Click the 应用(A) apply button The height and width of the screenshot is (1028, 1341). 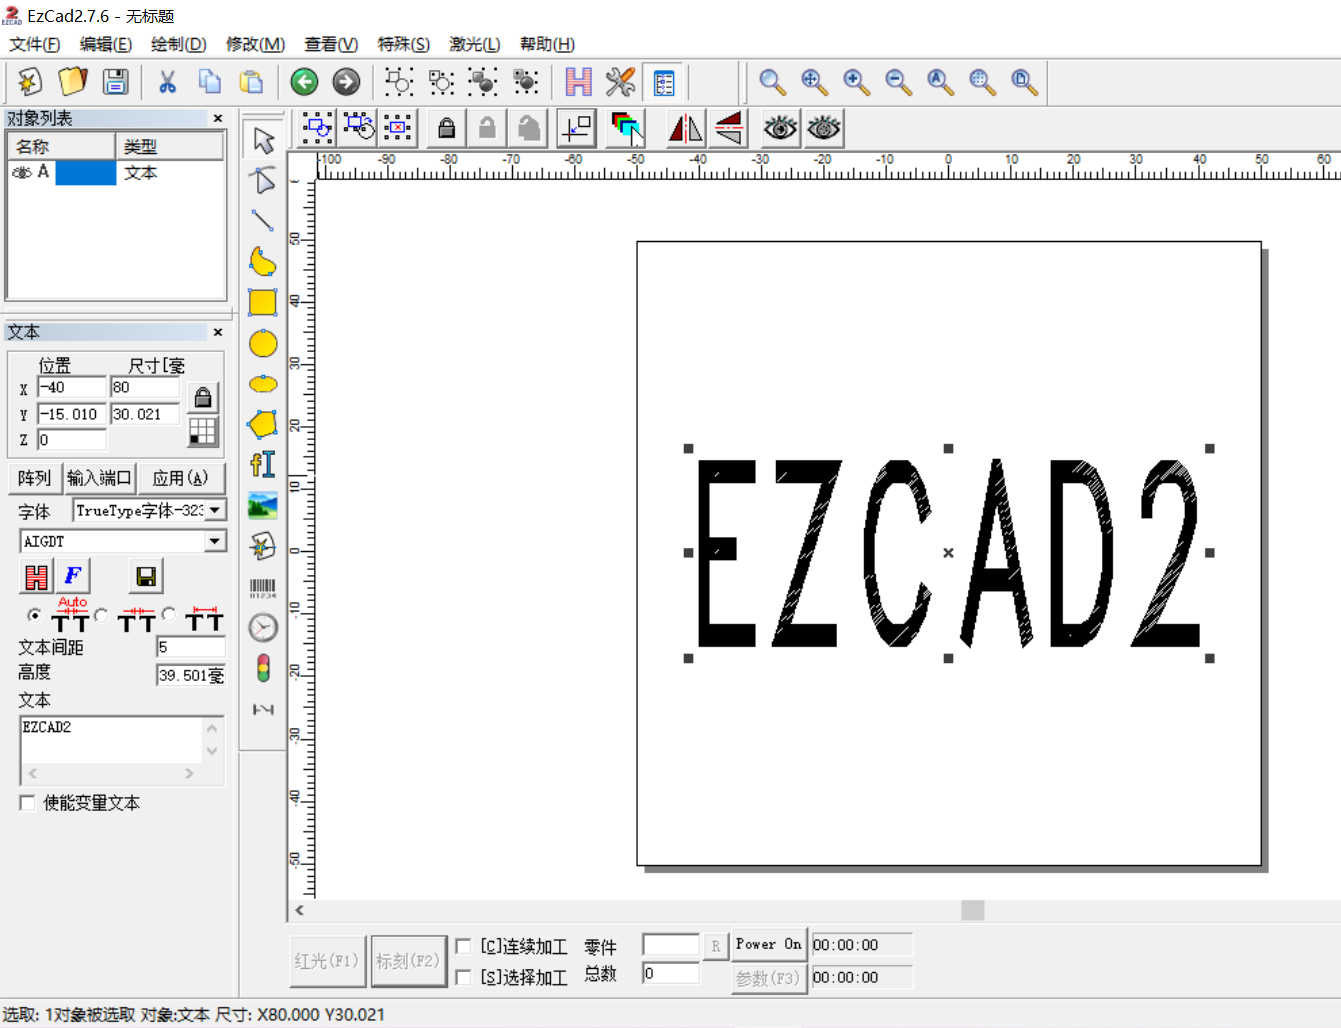181,478
